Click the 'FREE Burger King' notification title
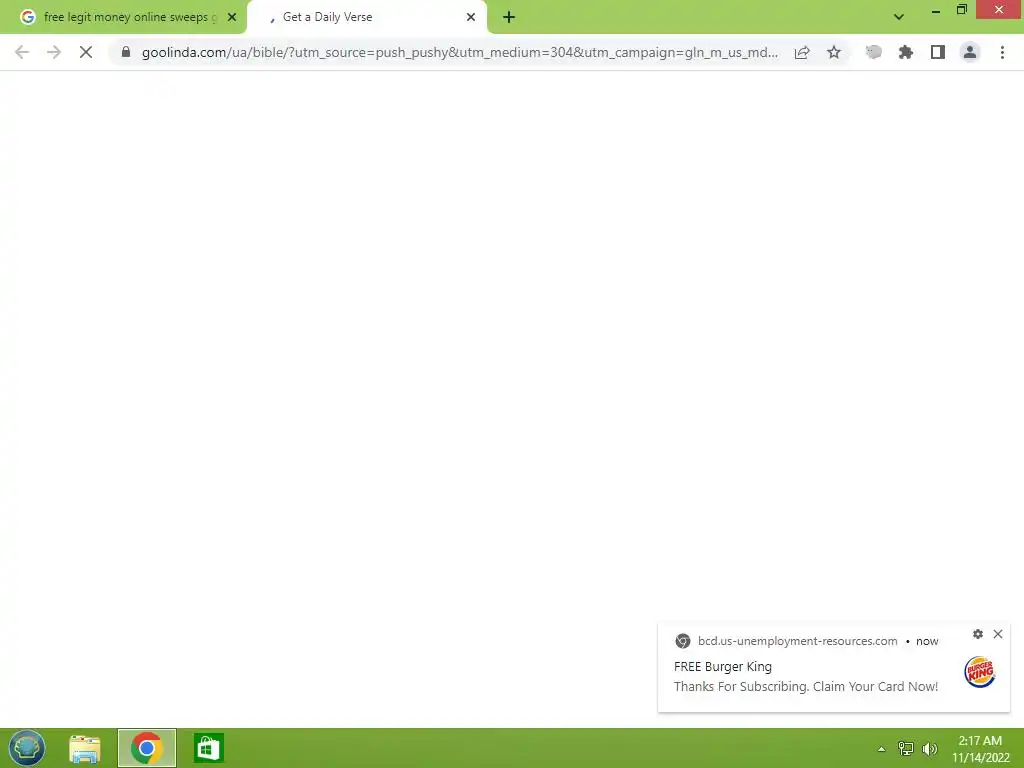 coord(722,667)
